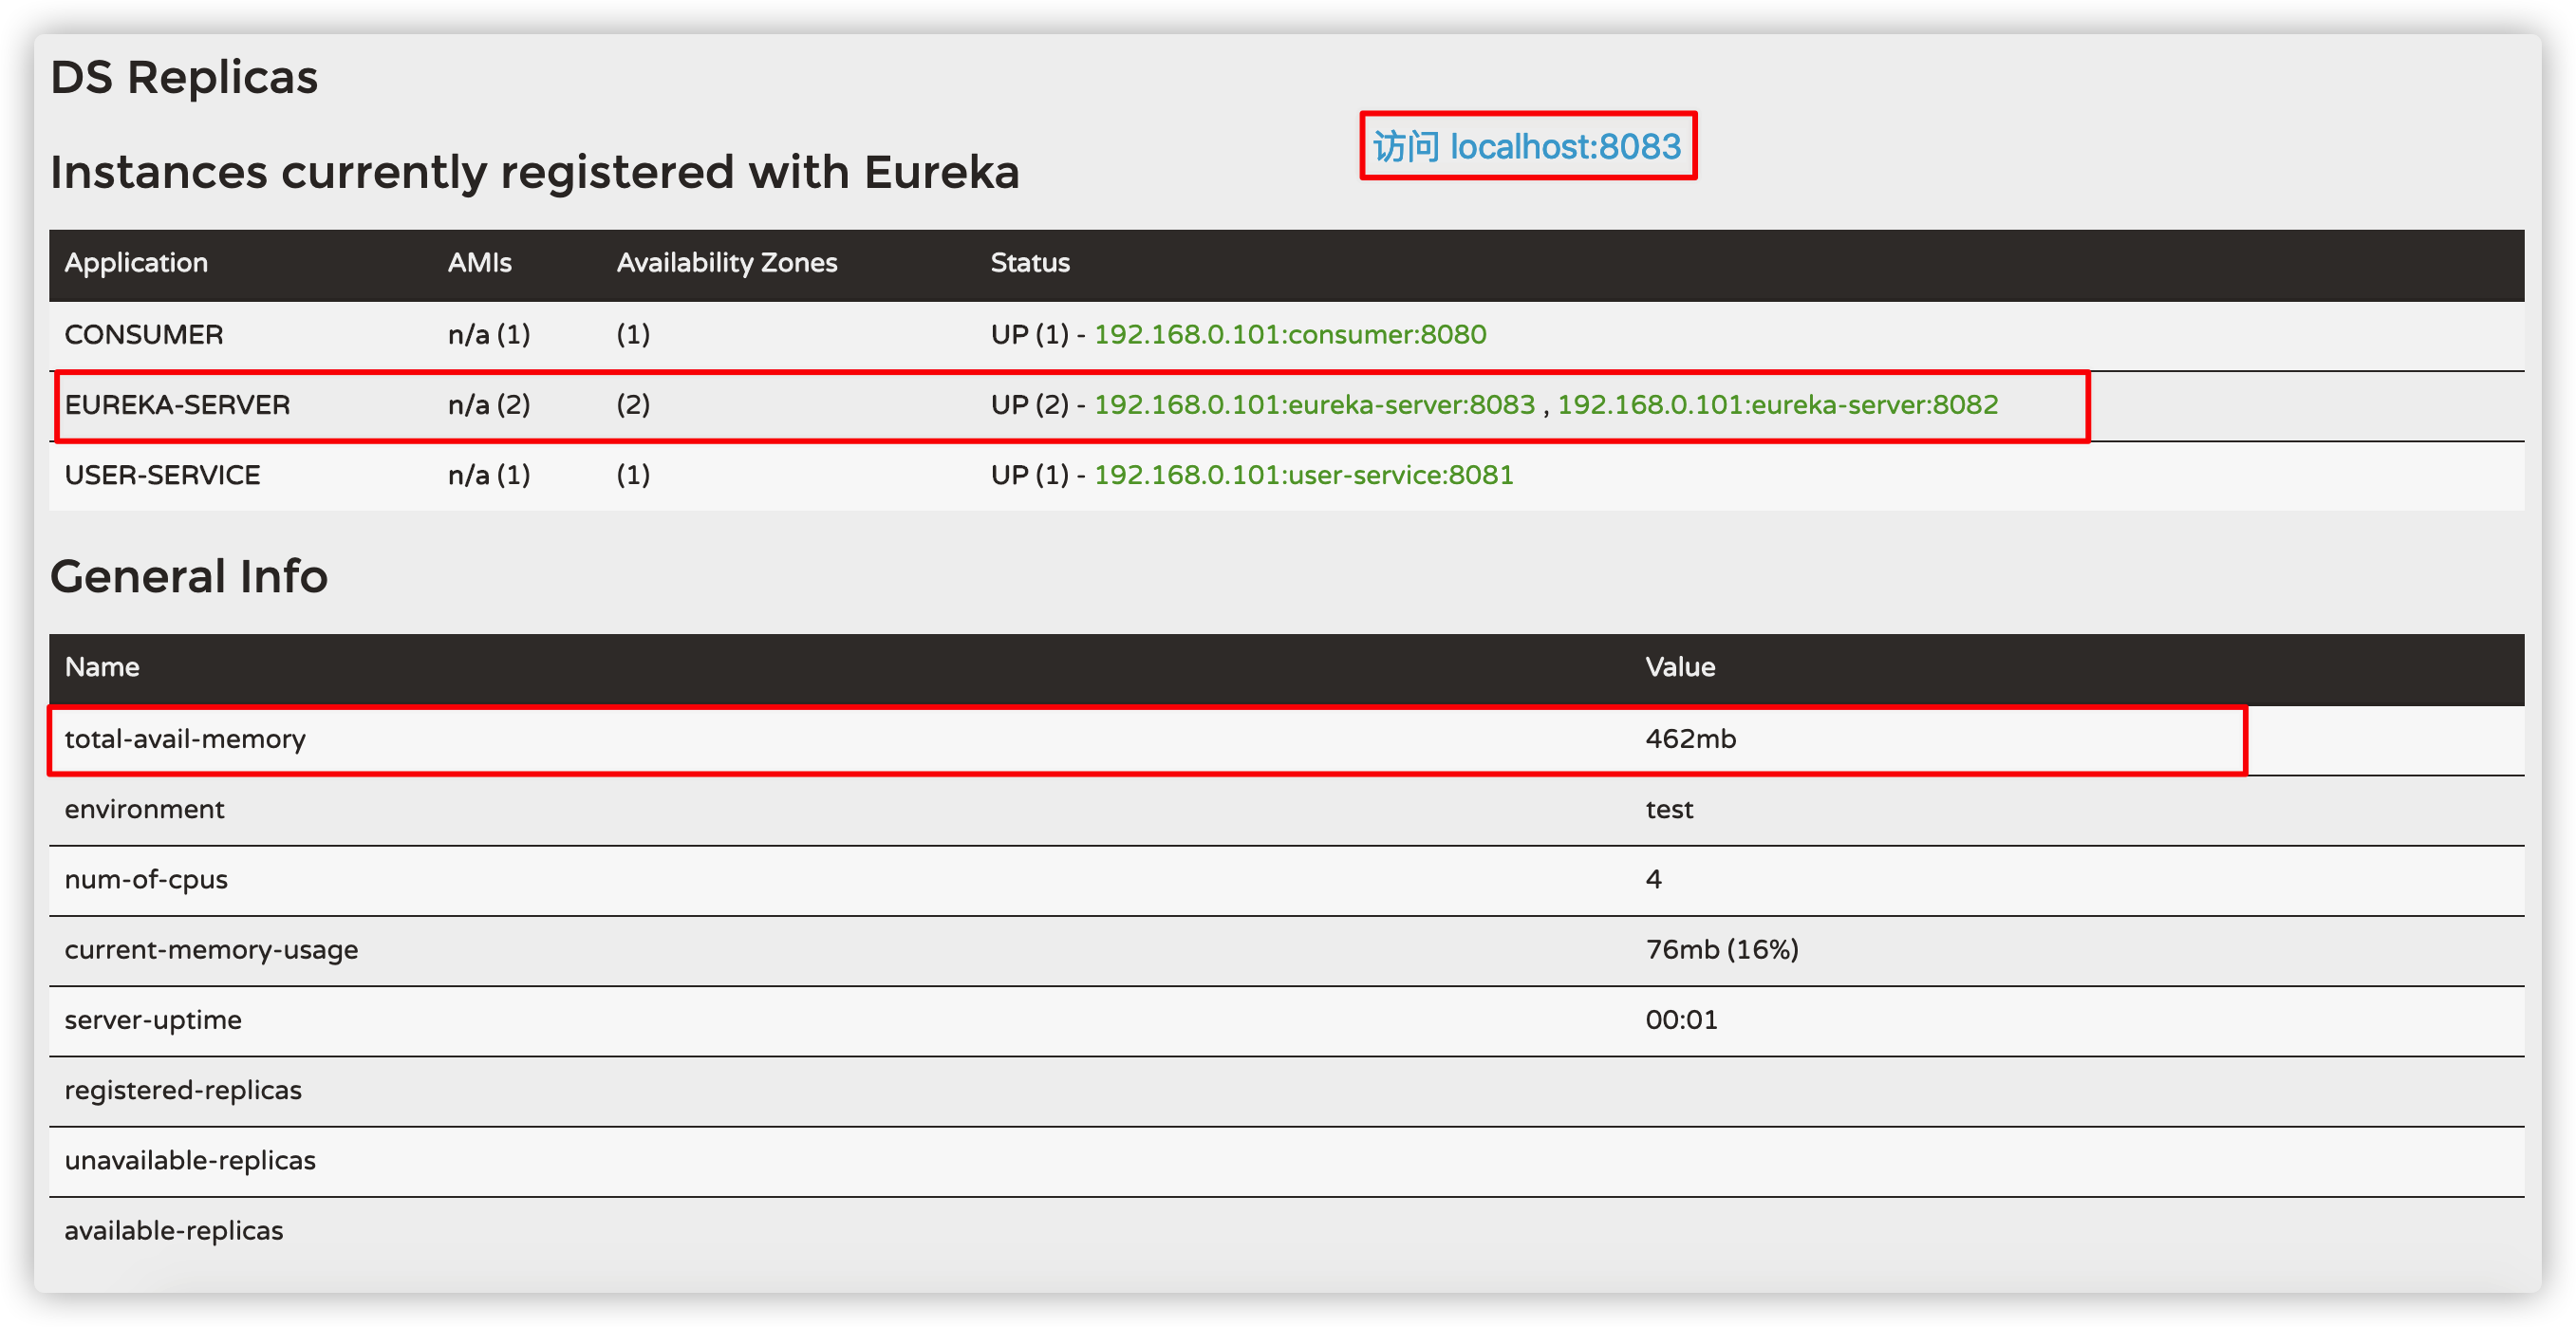The height and width of the screenshot is (1327, 2576).
Task: Open the consumer:8080 instance link
Action: pos(1289,334)
